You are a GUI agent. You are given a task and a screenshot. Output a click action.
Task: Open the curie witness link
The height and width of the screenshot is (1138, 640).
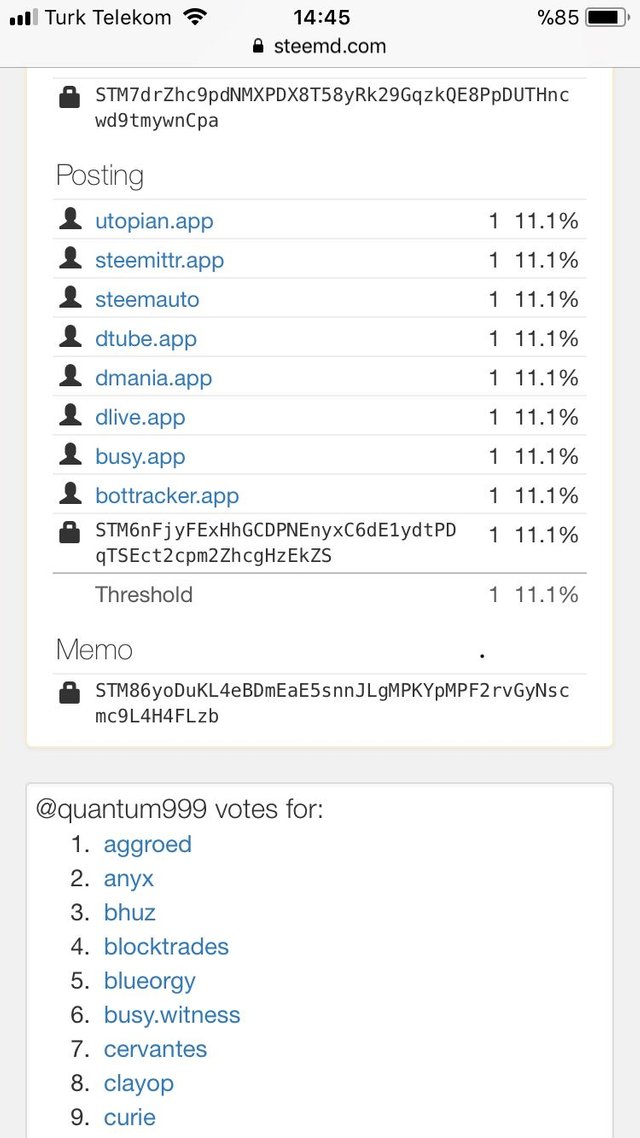[130, 1117]
